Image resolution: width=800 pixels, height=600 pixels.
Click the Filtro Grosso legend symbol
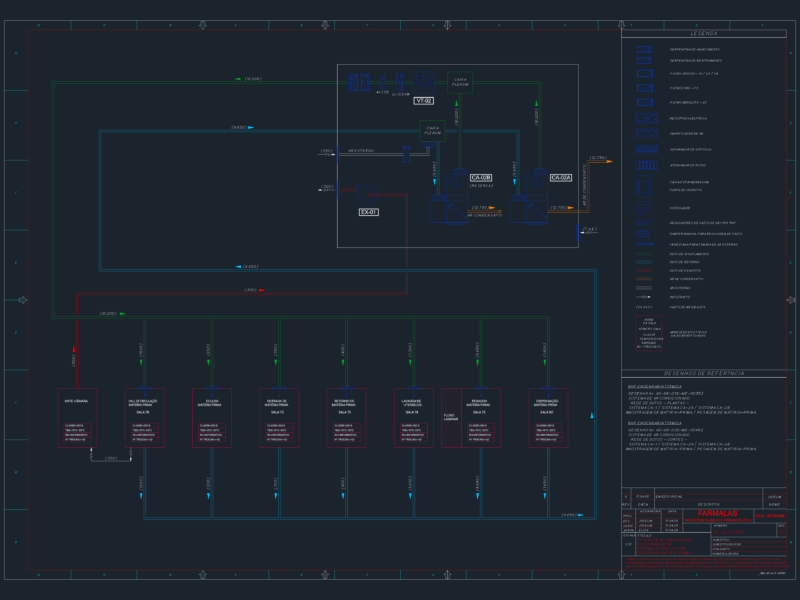click(x=644, y=73)
